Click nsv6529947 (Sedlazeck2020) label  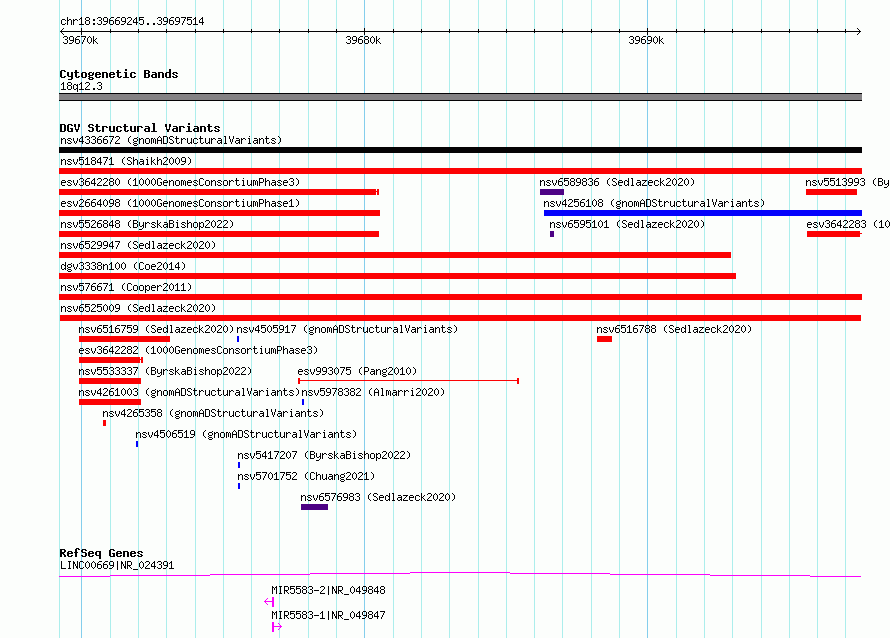(x=138, y=245)
